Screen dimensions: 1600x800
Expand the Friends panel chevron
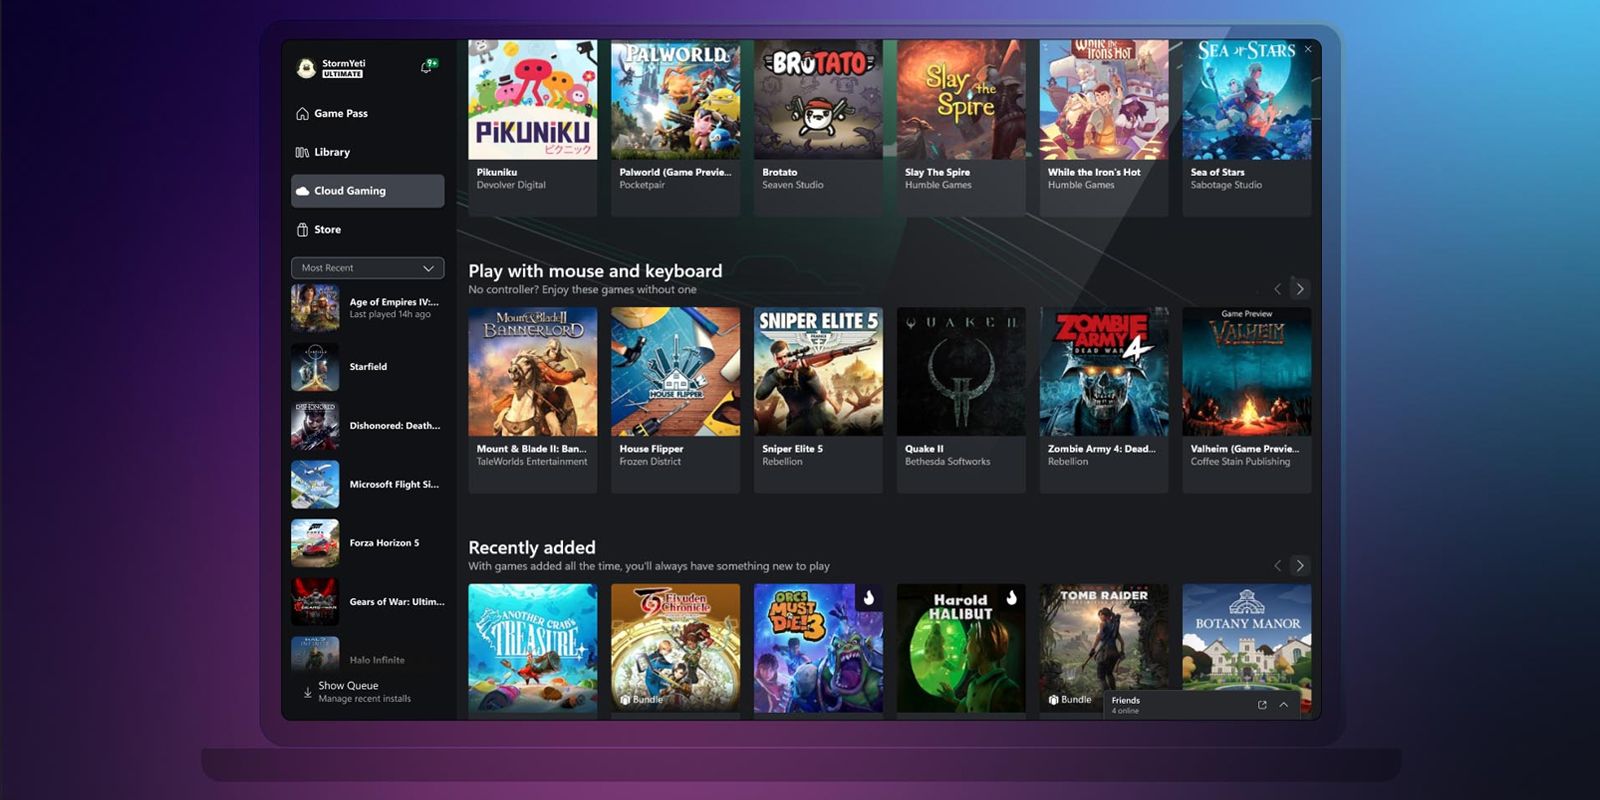click(1284, 705)
